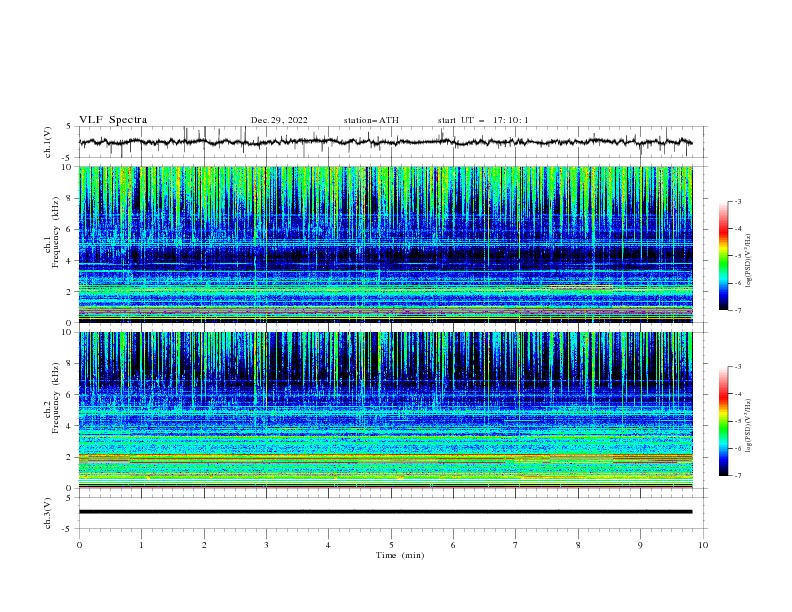Click the "4" minute tick on time axis
The width and height of the screenshot is (792, 612).
click(328, 545)
